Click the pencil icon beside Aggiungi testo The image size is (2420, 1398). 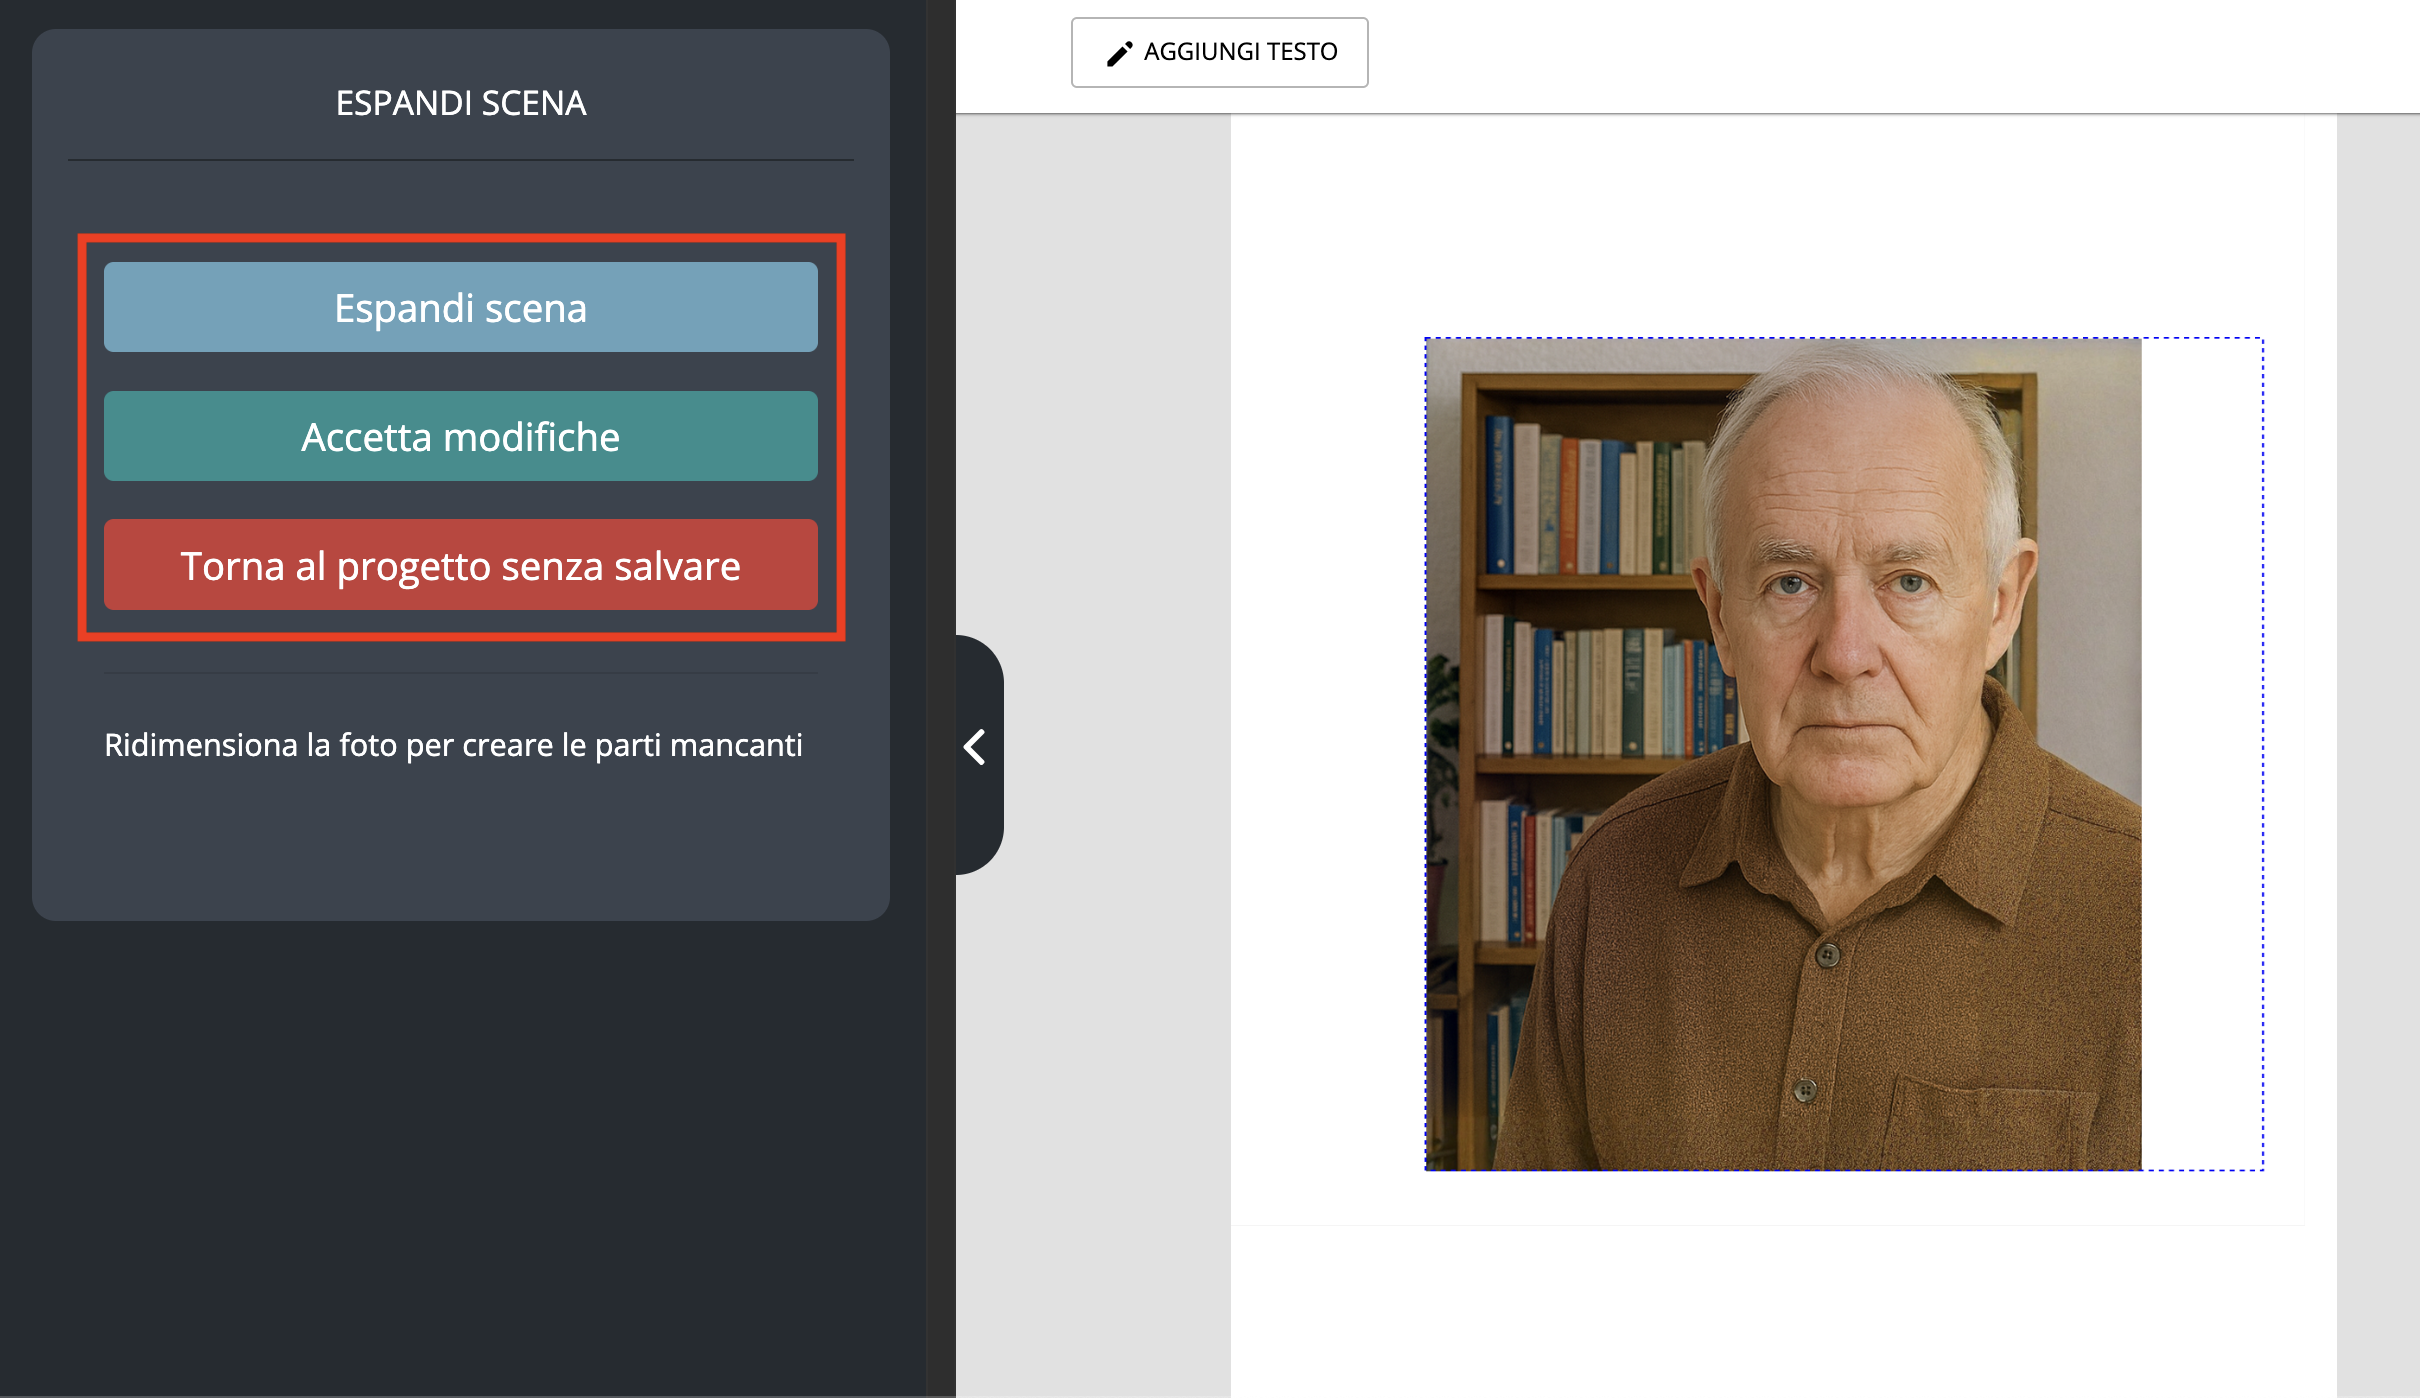(x=1119, y=53)
